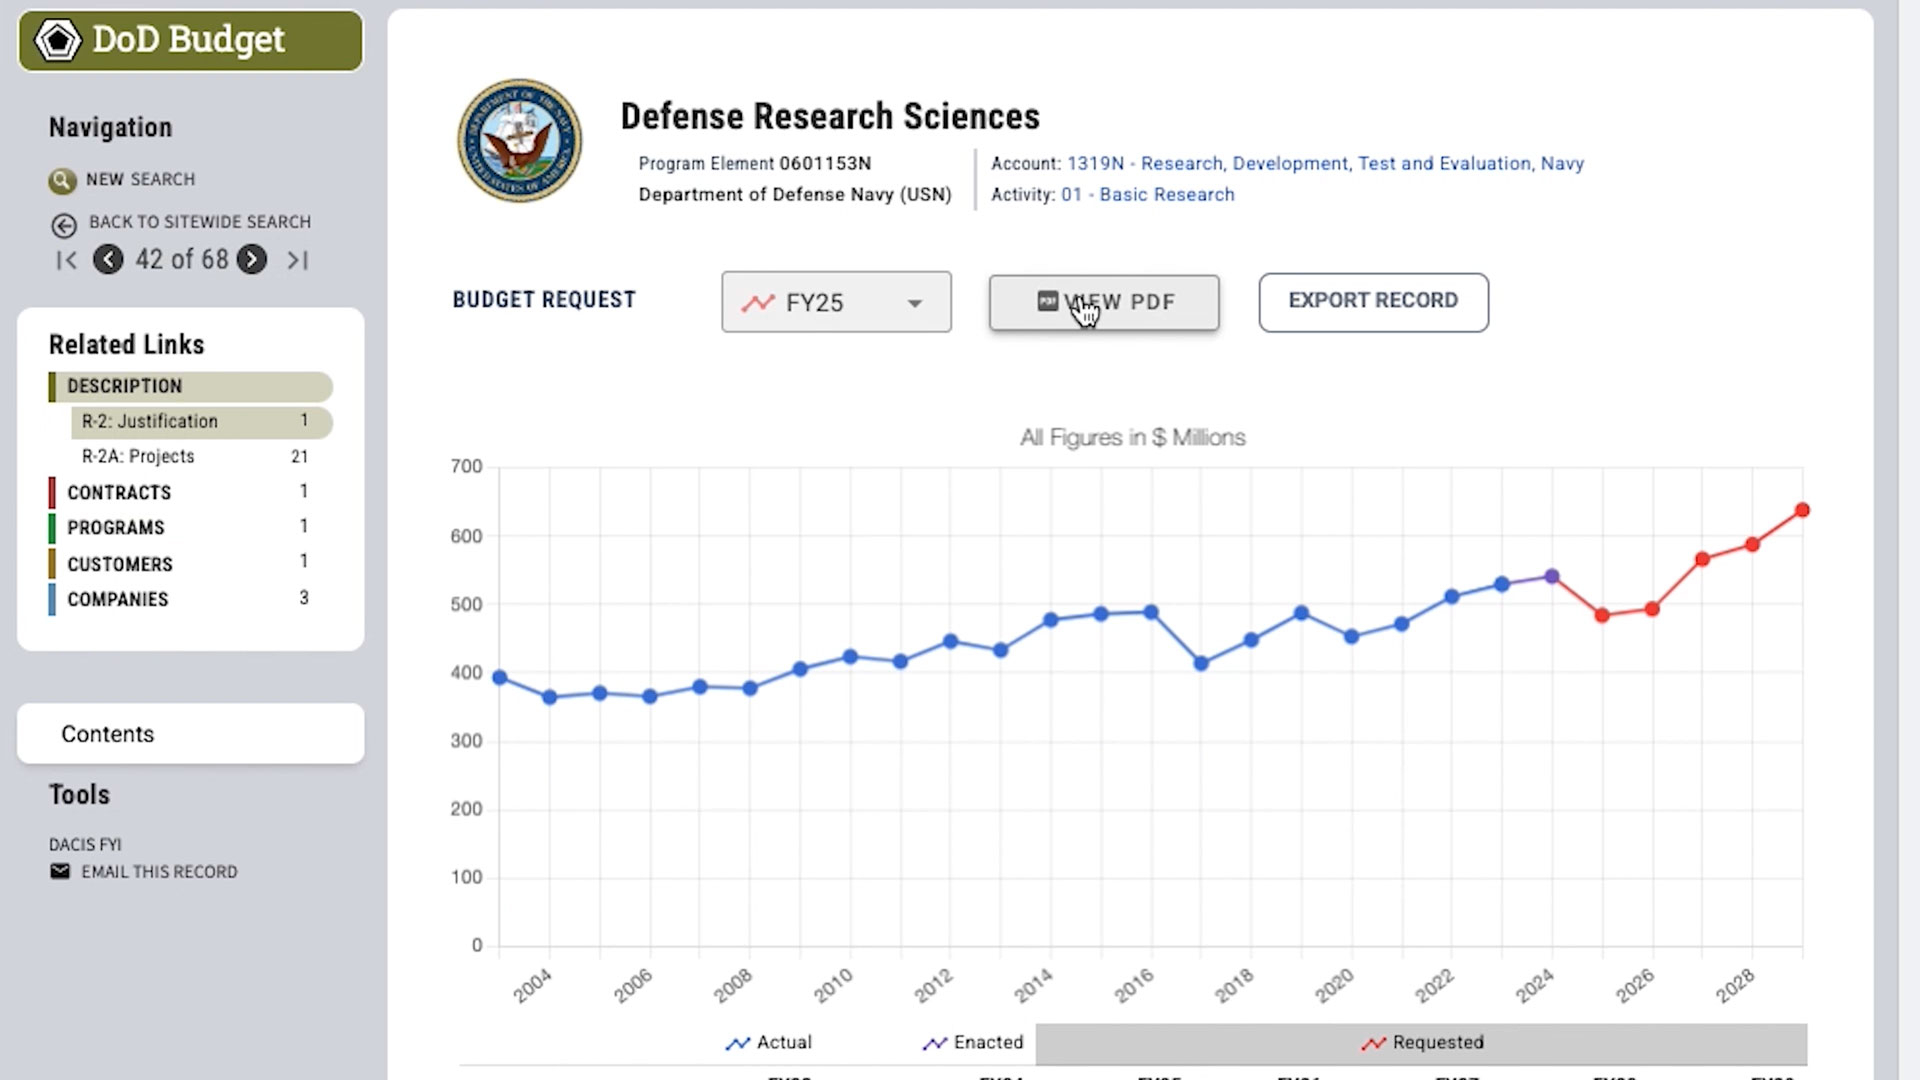1920x1080 pixels.
Task: Open the Companies related link
Action: pos(118,600)
